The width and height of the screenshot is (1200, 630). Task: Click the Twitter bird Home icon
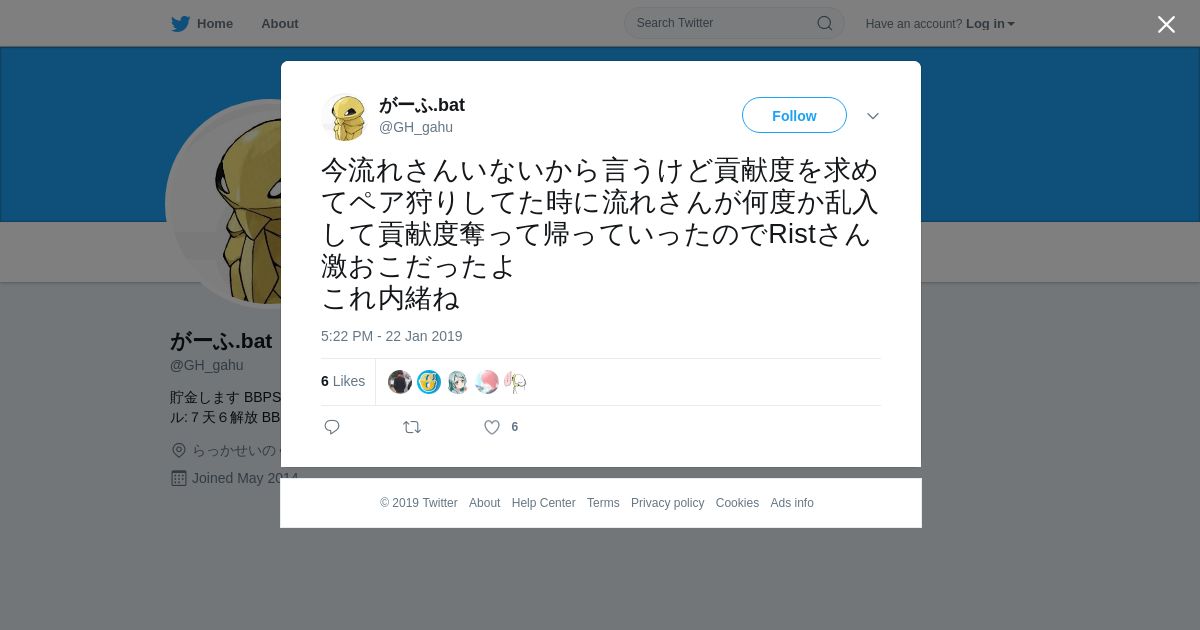(x=180, y=24)
